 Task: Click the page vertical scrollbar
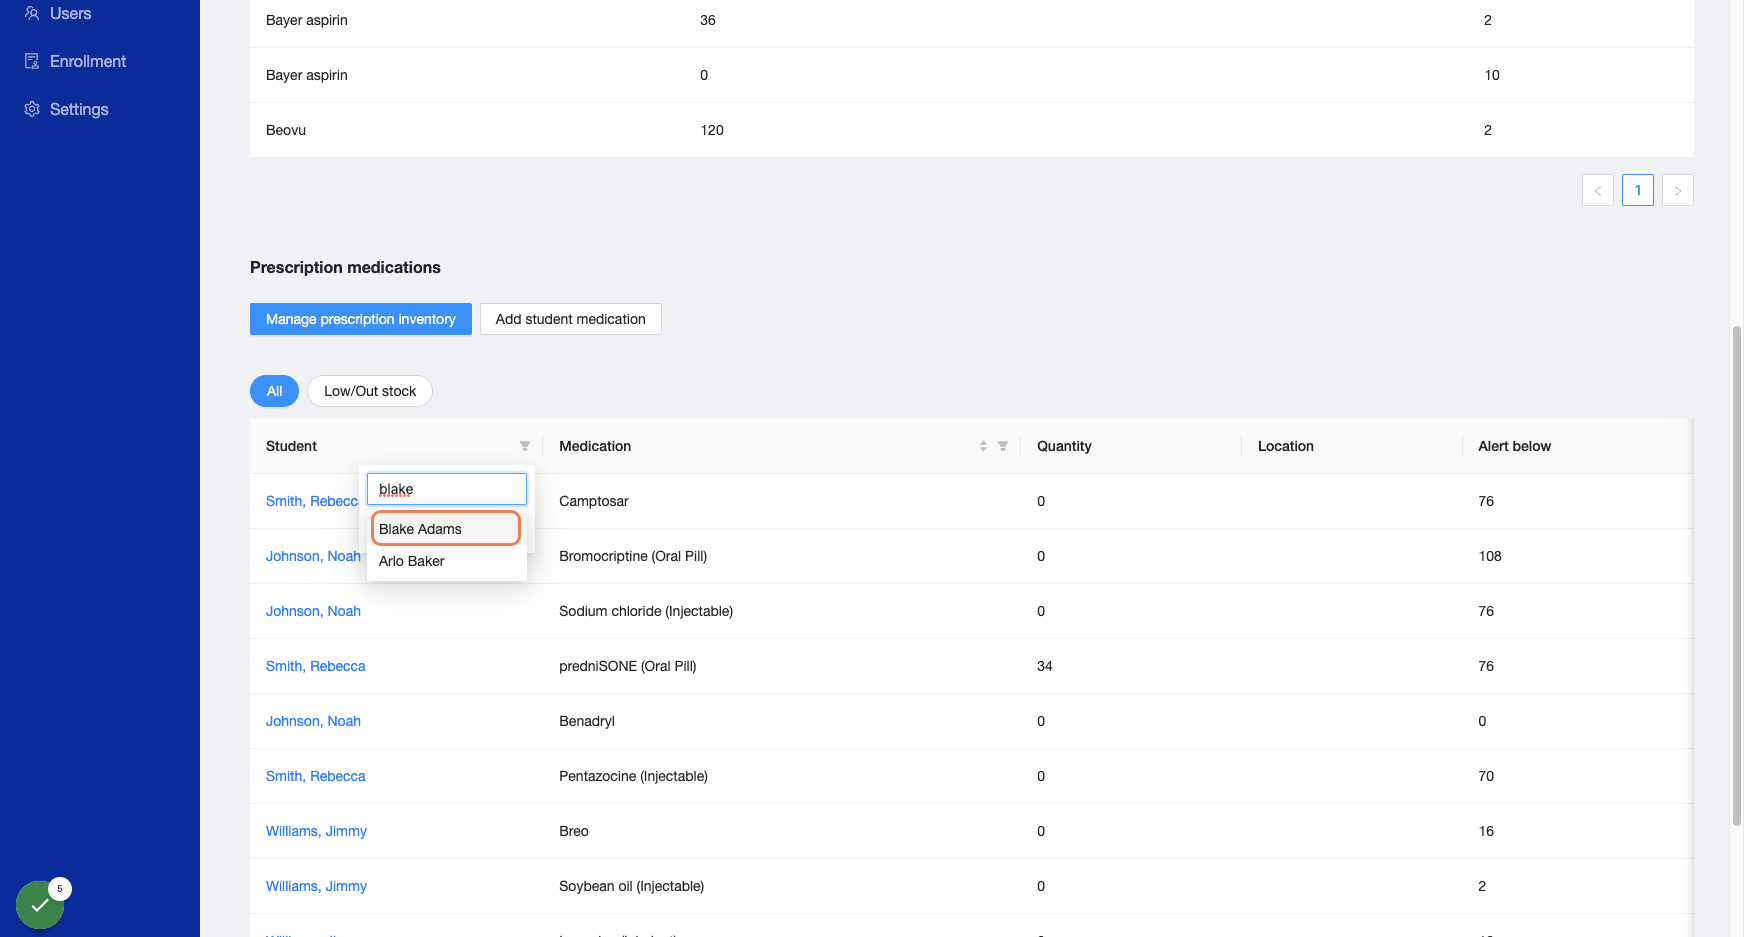[x=1737, y=575]
